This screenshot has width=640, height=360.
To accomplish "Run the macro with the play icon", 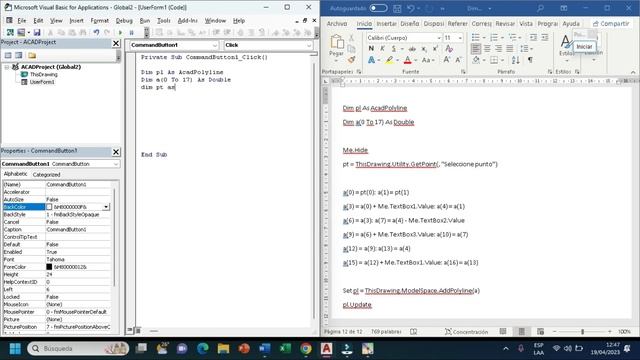I will 120,32.
